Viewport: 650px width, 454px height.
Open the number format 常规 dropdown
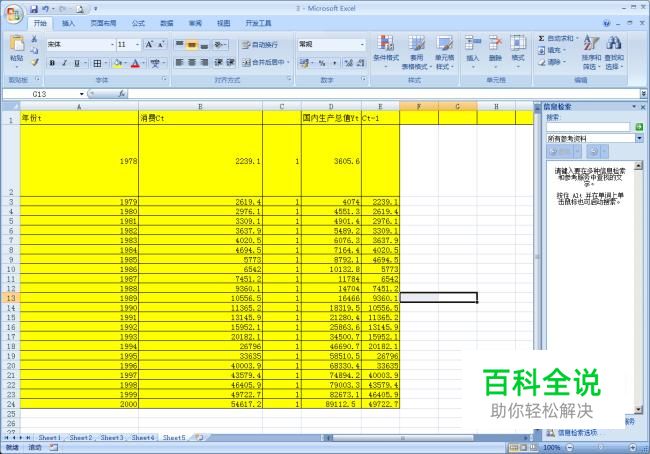(362, 44)
